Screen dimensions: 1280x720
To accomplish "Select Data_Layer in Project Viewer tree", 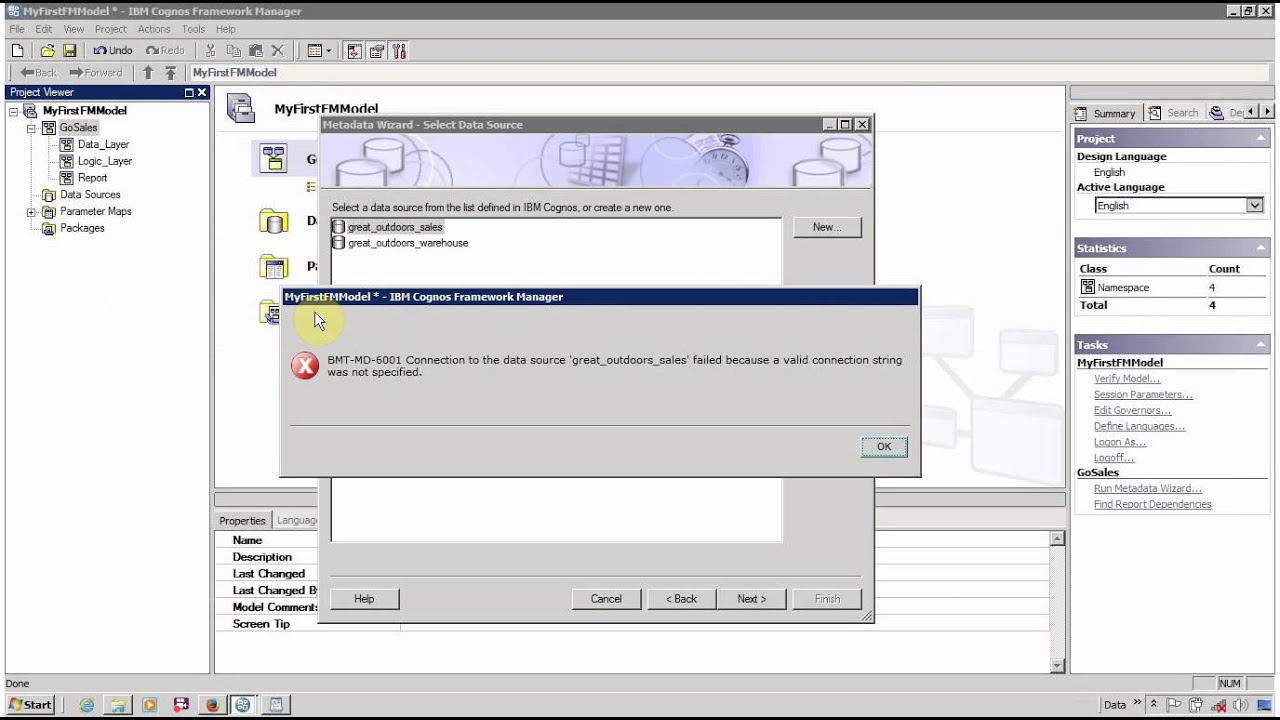I will (103, 145).
